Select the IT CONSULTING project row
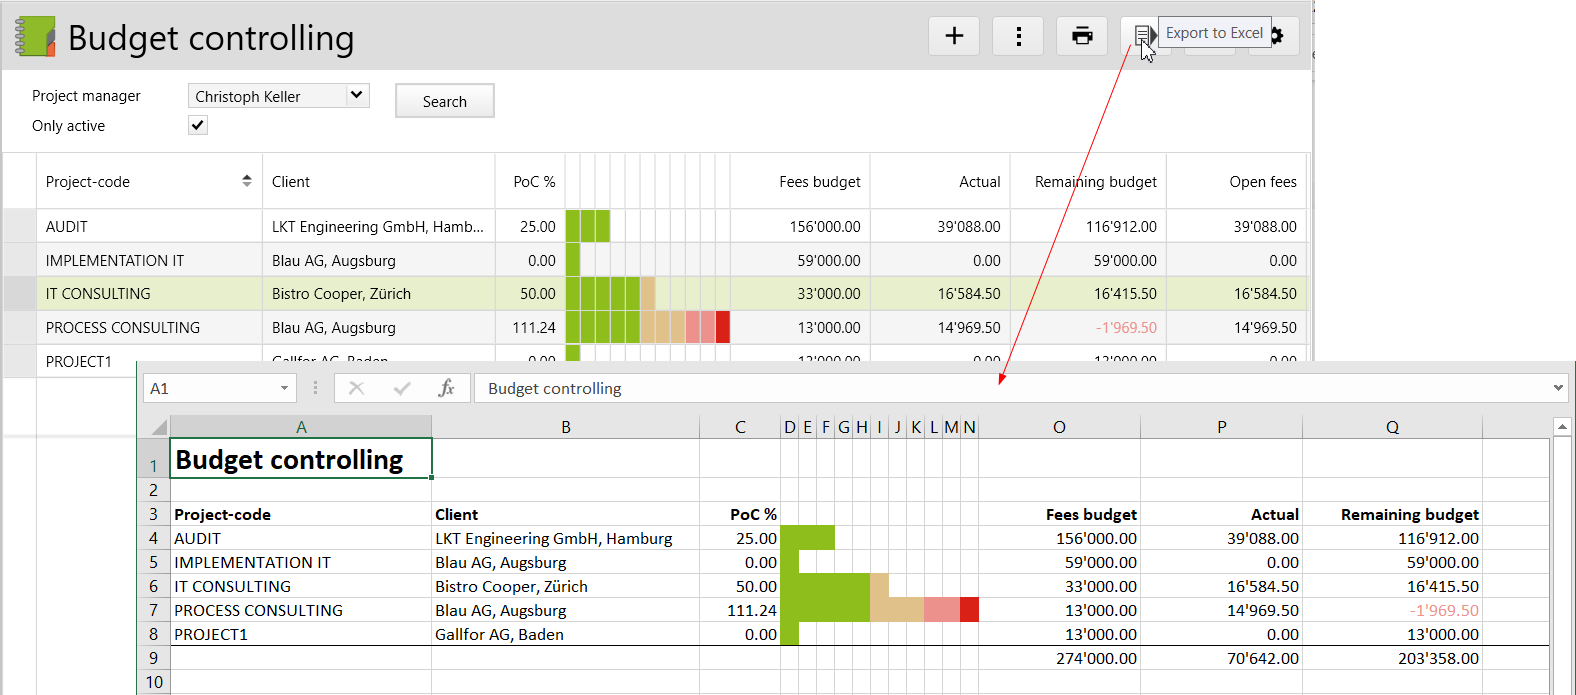Screen dimensions: 1576x695 98,294
